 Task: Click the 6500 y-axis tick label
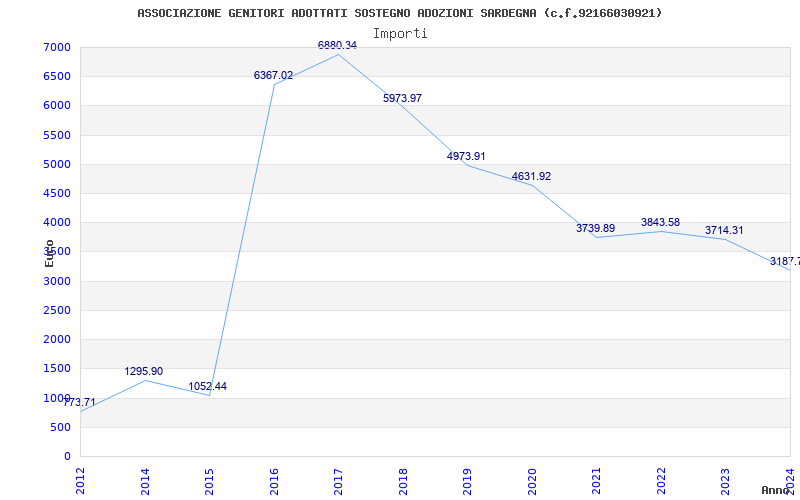(x=57, y=77)
